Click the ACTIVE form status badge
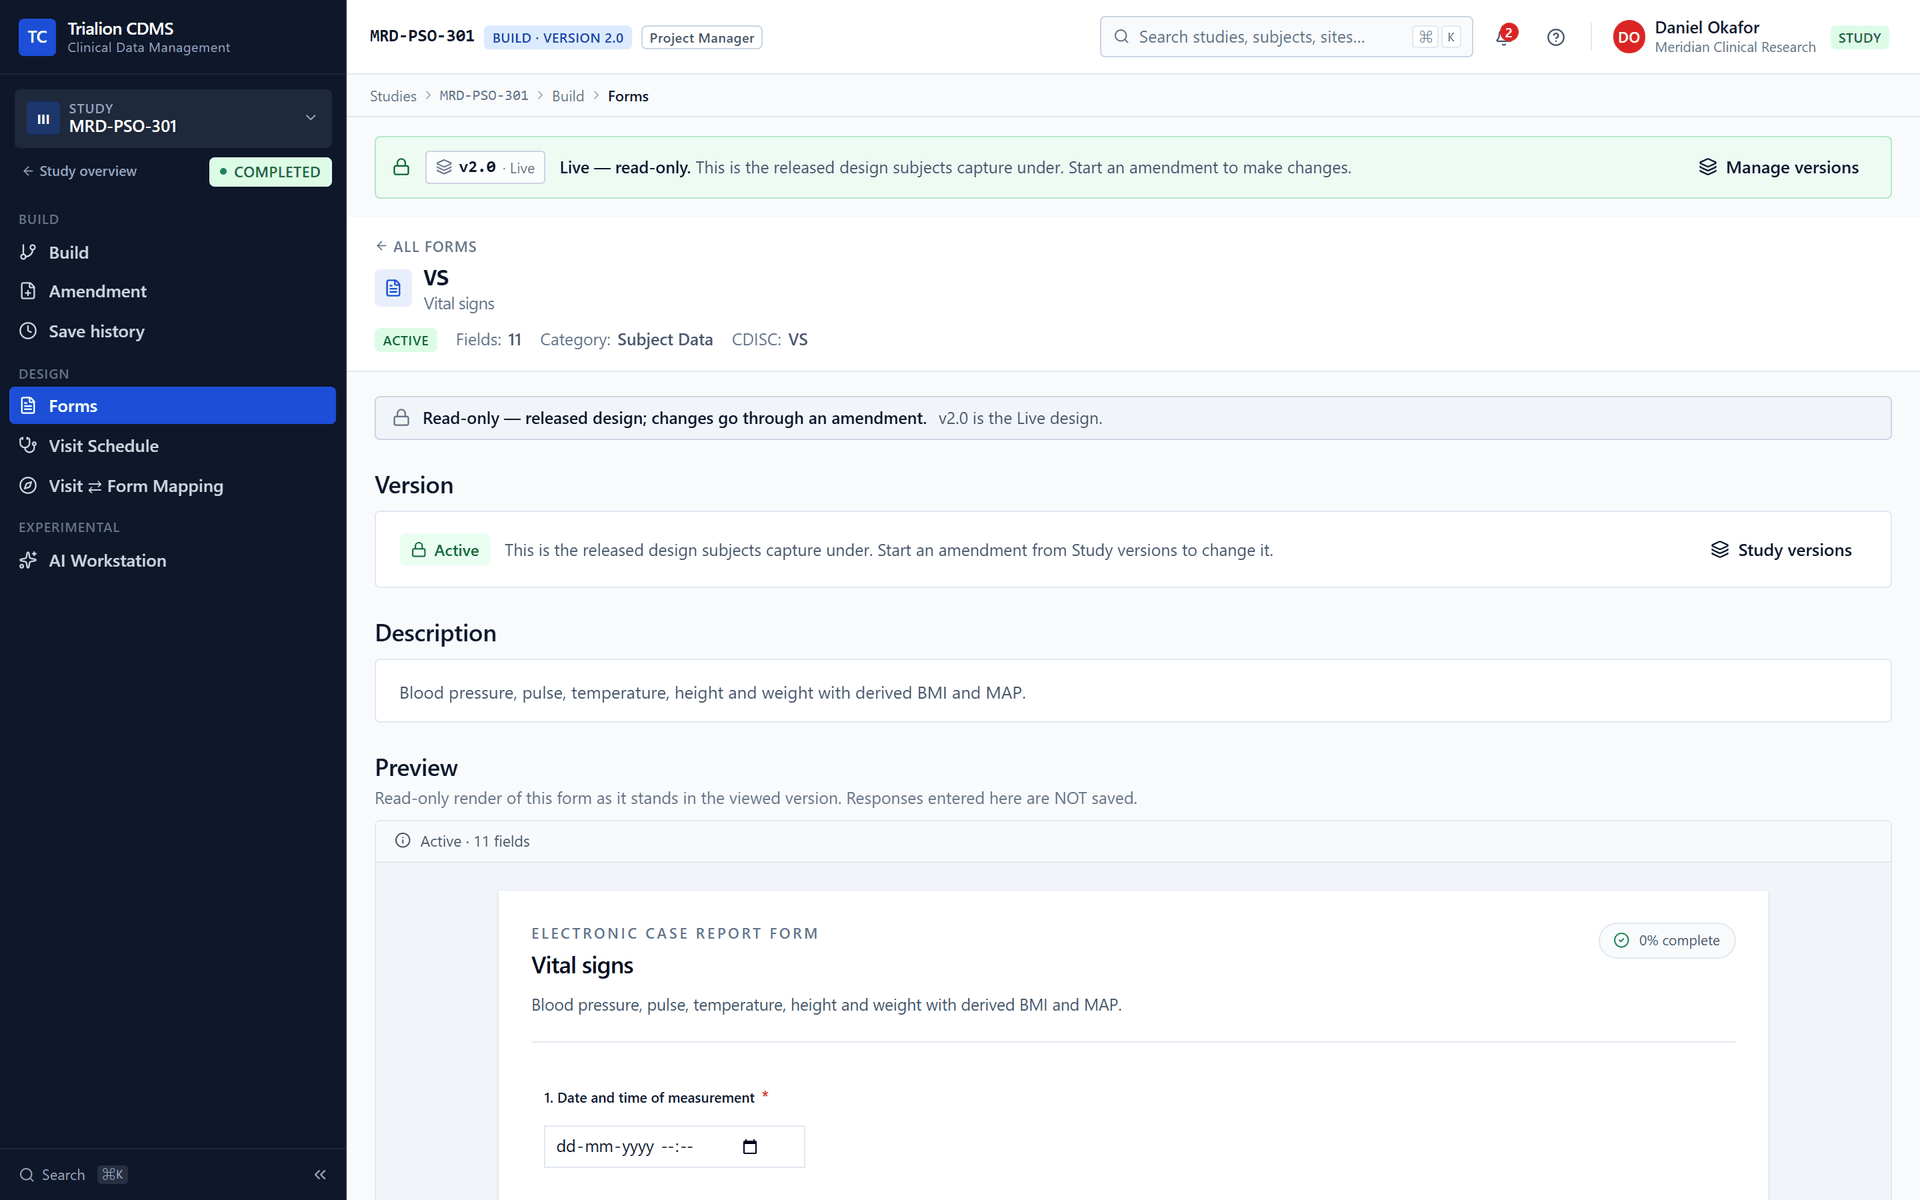 coord(406,340)
